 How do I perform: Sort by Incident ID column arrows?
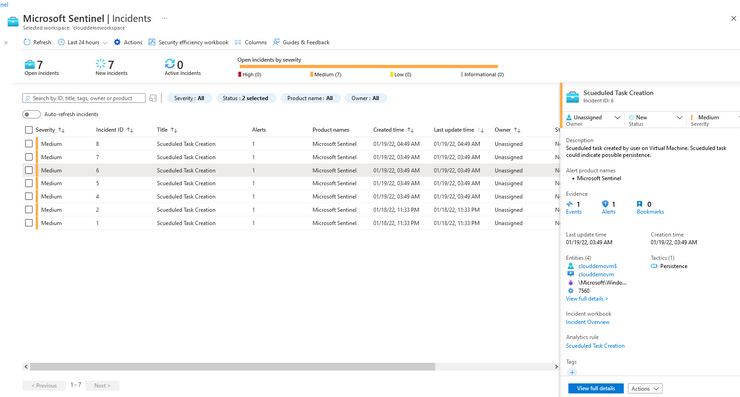(x=130, y=130)
